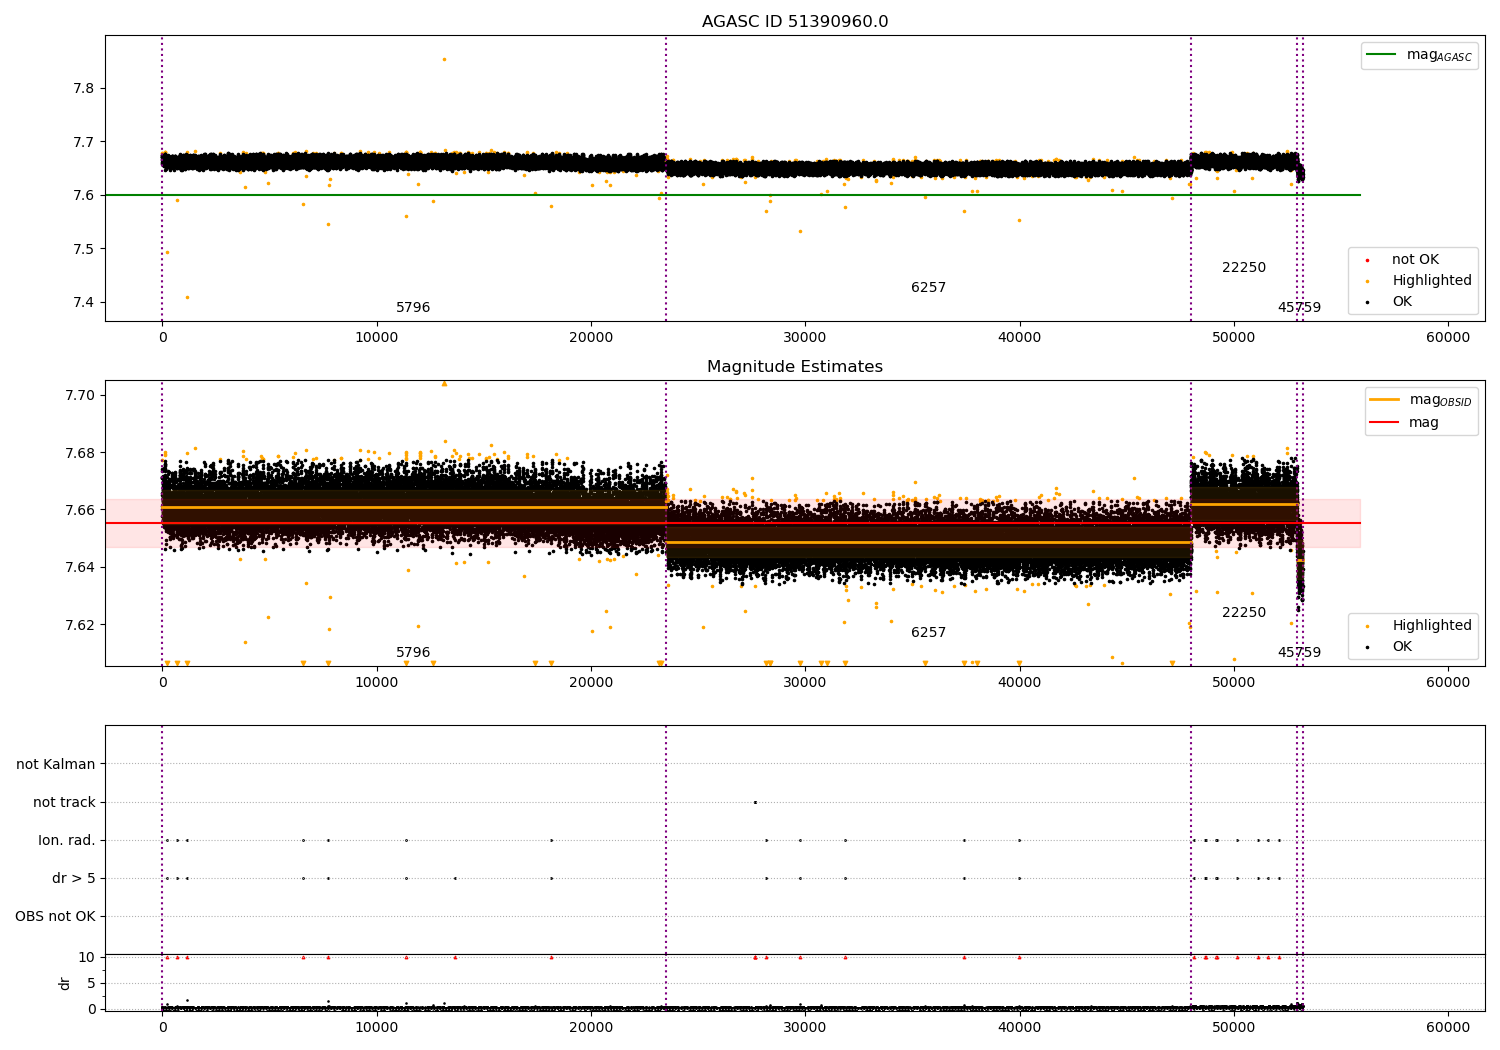This screenshot has height=1050, width=1500.
Task: Click y-axis tick 7.4 on top plot
Action: 84,303
